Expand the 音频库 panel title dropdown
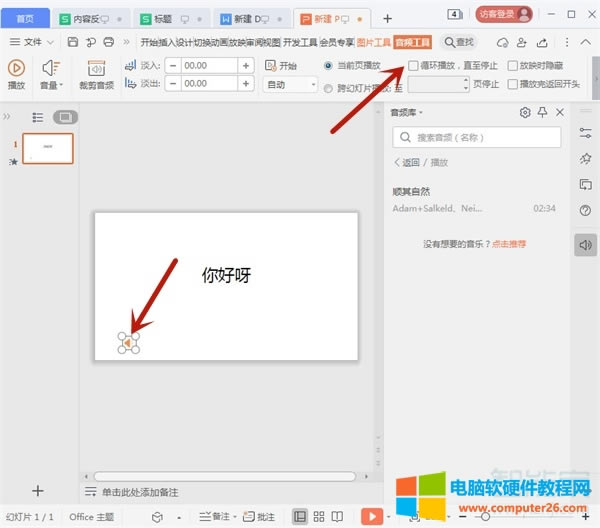Image resolution: width=600 pixels, height=528 pixels. click(408, 113)
